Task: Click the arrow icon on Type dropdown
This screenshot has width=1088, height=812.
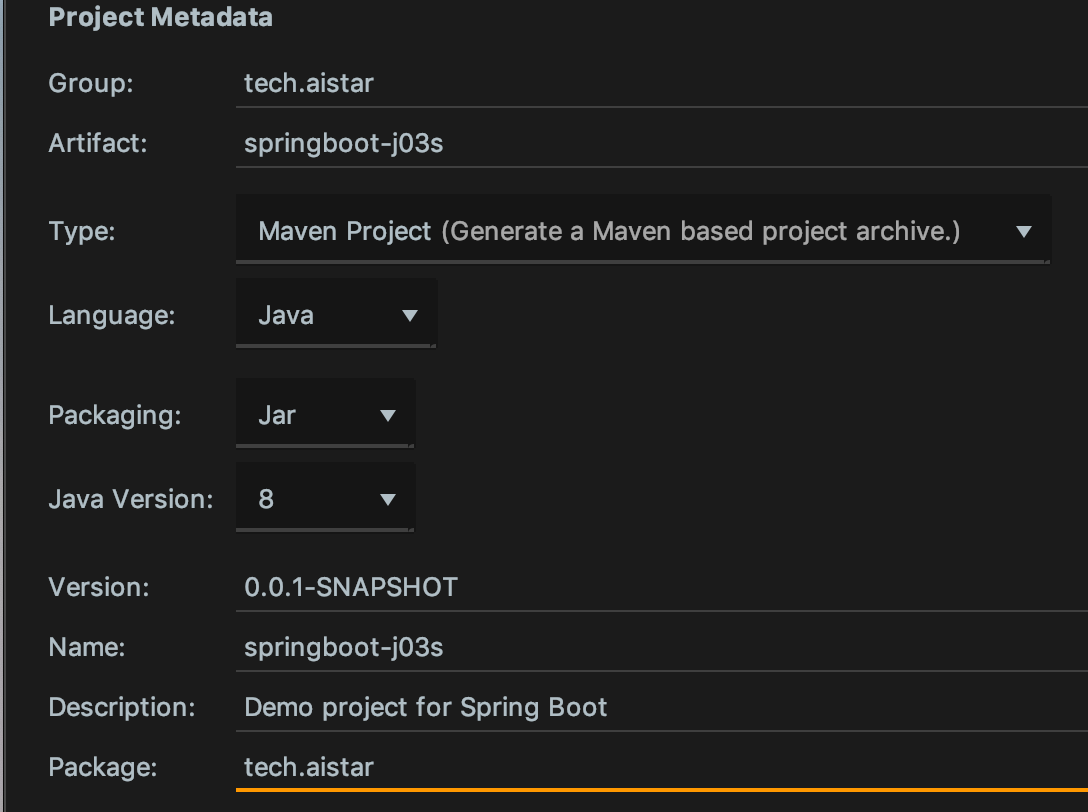Action: (1023, 232)
